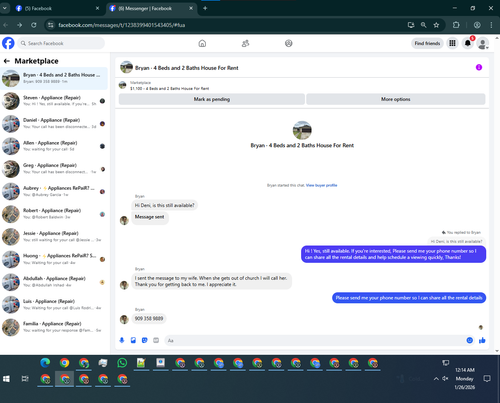
Task: Open Robert Appliance (Repair) conversation
Action: pos(54,214)
